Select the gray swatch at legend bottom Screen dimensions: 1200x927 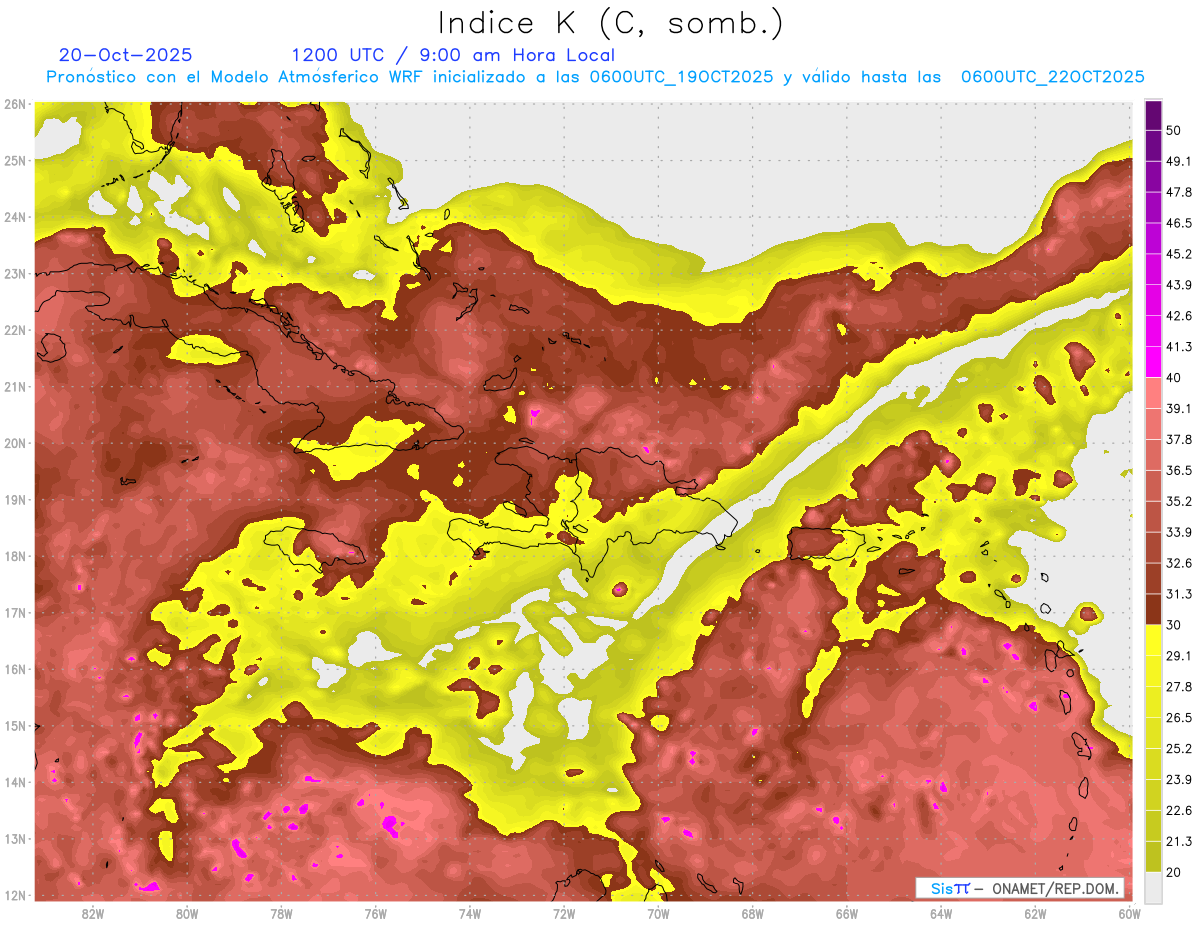[x=1153, y=888]
